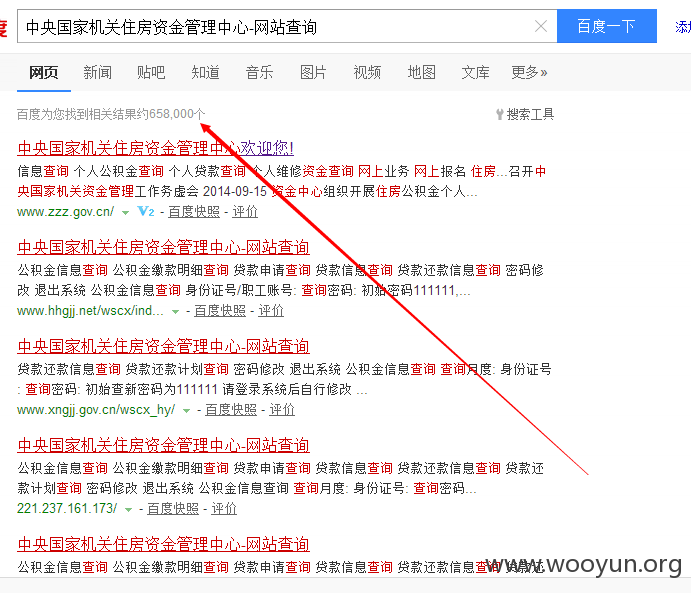The width and height of the screenshot is (691, 593).
Task: Clear the search box with the X icon
Action: click(x=541, y=26)
